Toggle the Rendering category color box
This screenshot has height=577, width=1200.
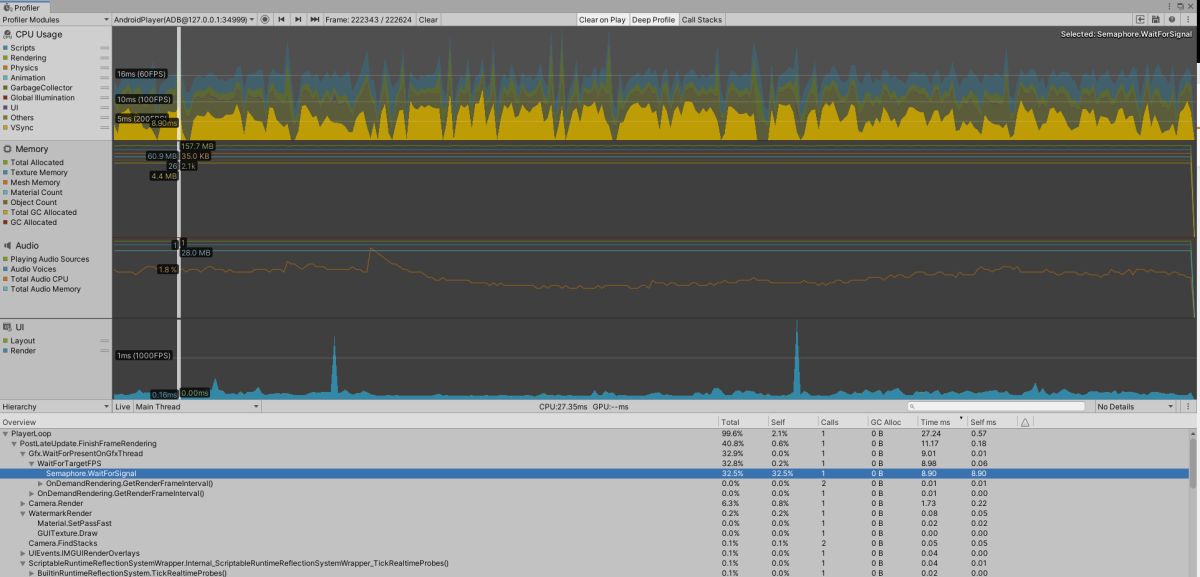5,58
